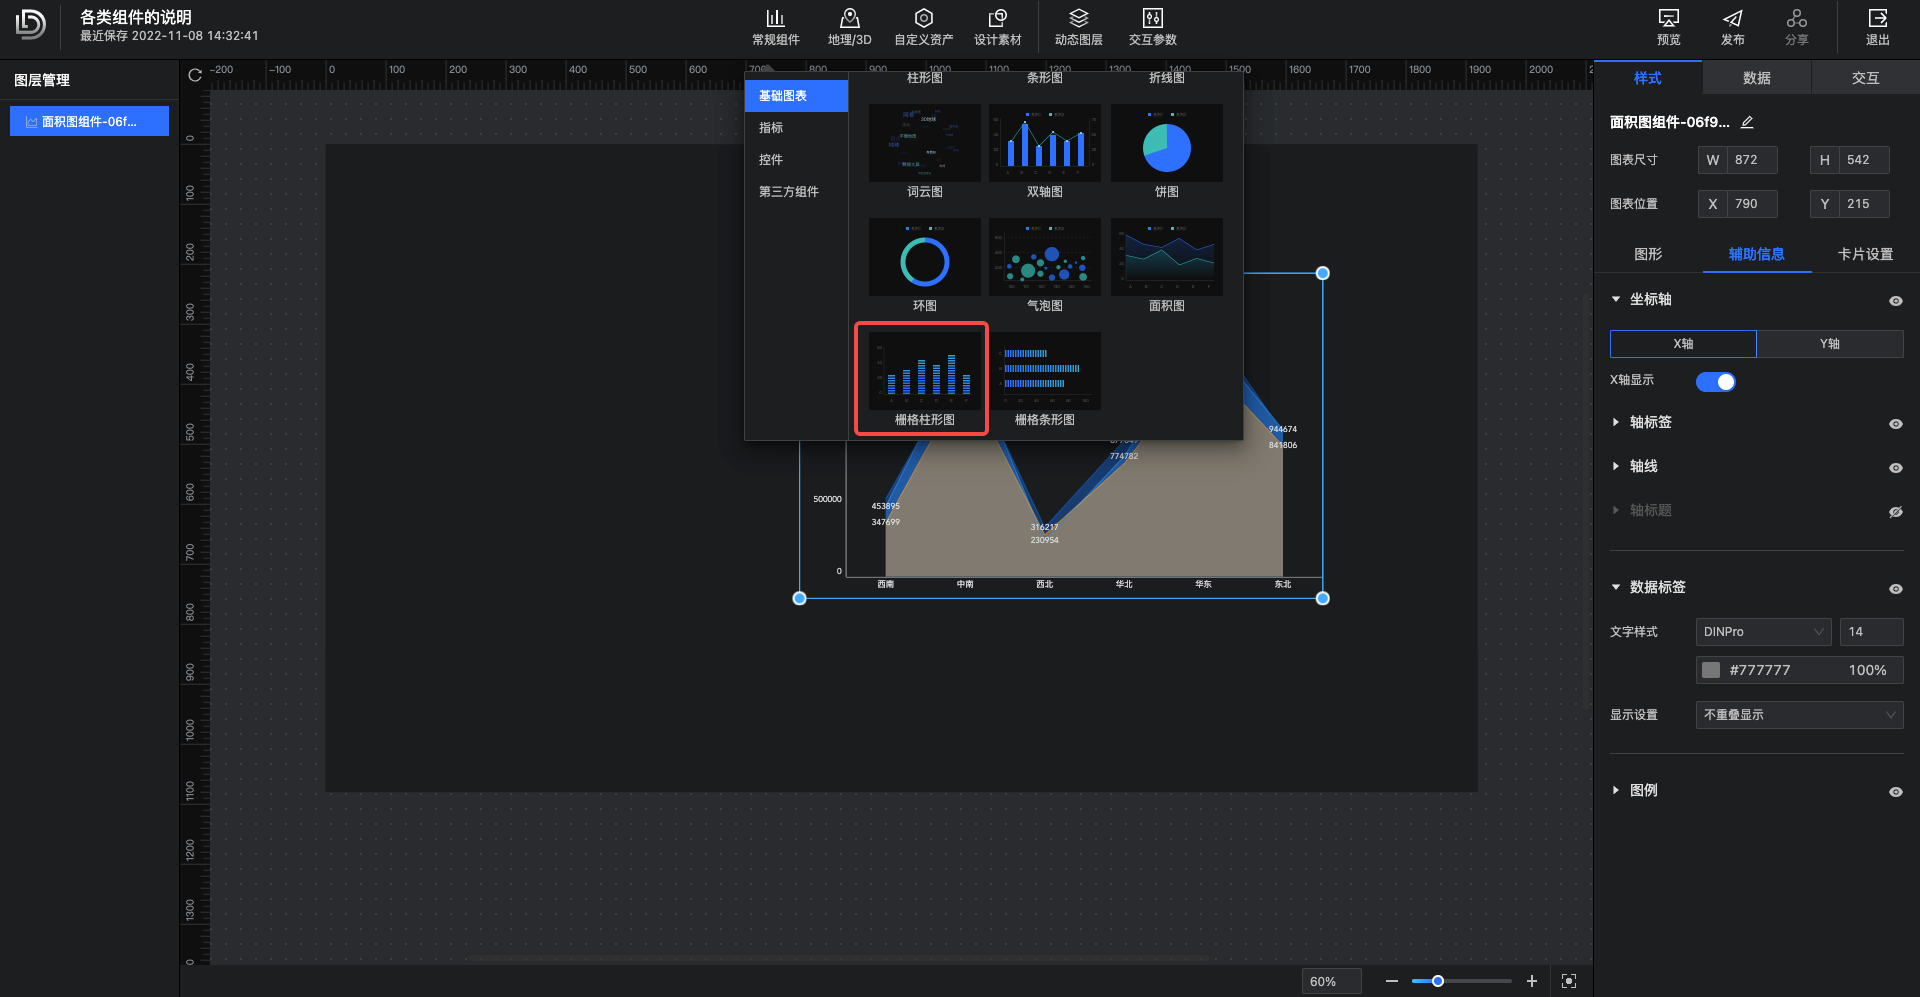
Task: Select 指标 in component category list
Action: pyautogui.click(x=796, y=128)
